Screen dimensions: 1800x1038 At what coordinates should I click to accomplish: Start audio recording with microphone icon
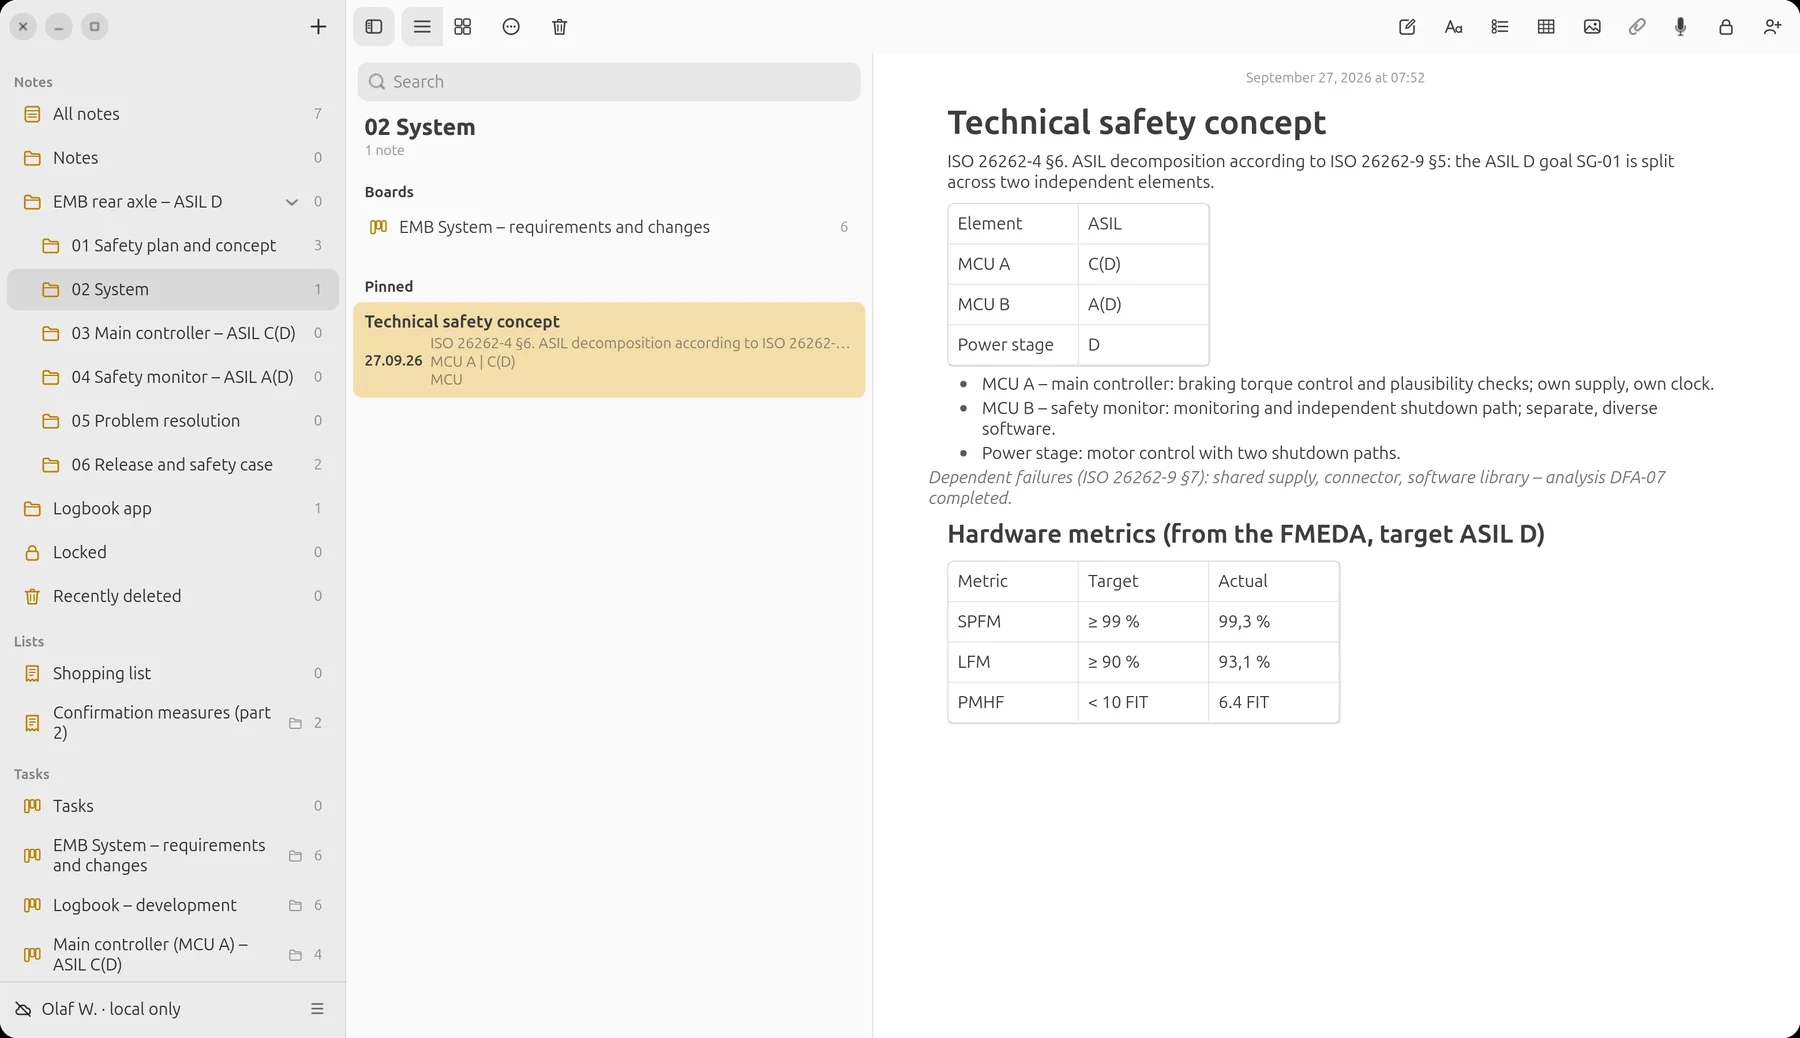1681,27
